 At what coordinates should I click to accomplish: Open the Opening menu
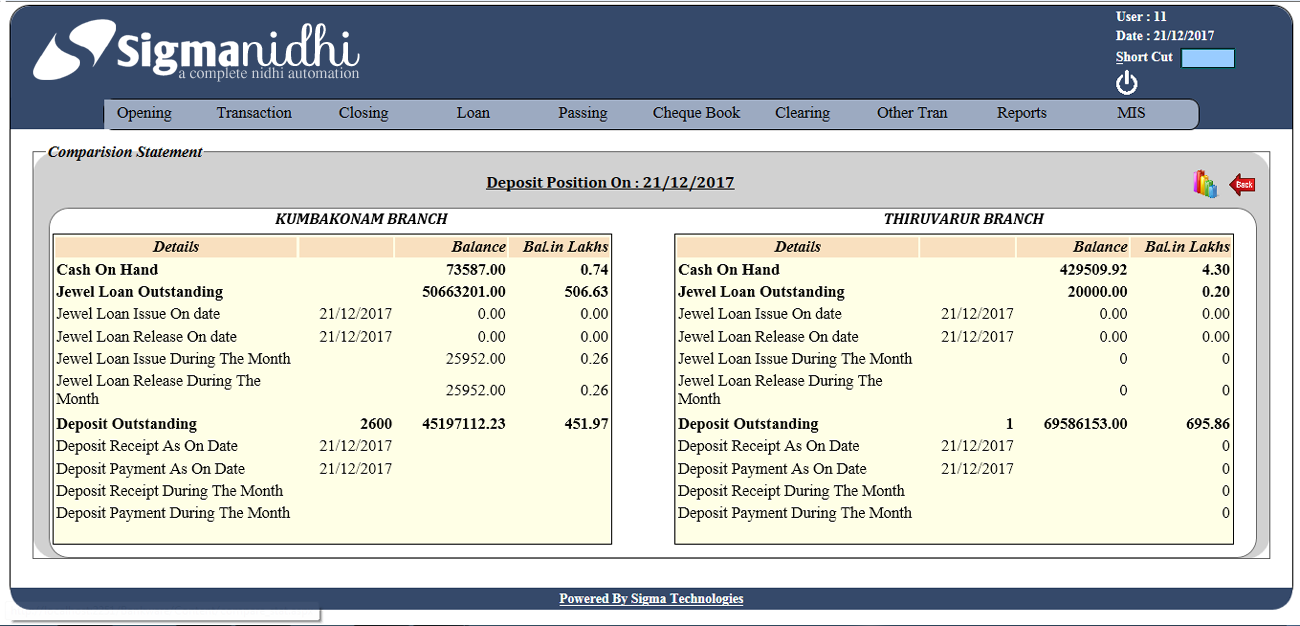pyautogui.click(x=144, y=113)
